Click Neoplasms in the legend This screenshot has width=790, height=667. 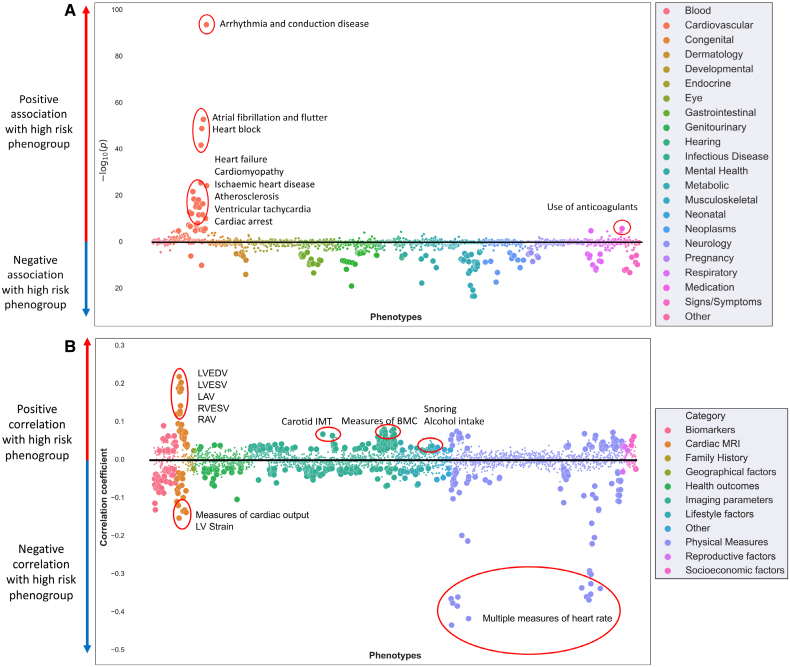click(710, 229)
